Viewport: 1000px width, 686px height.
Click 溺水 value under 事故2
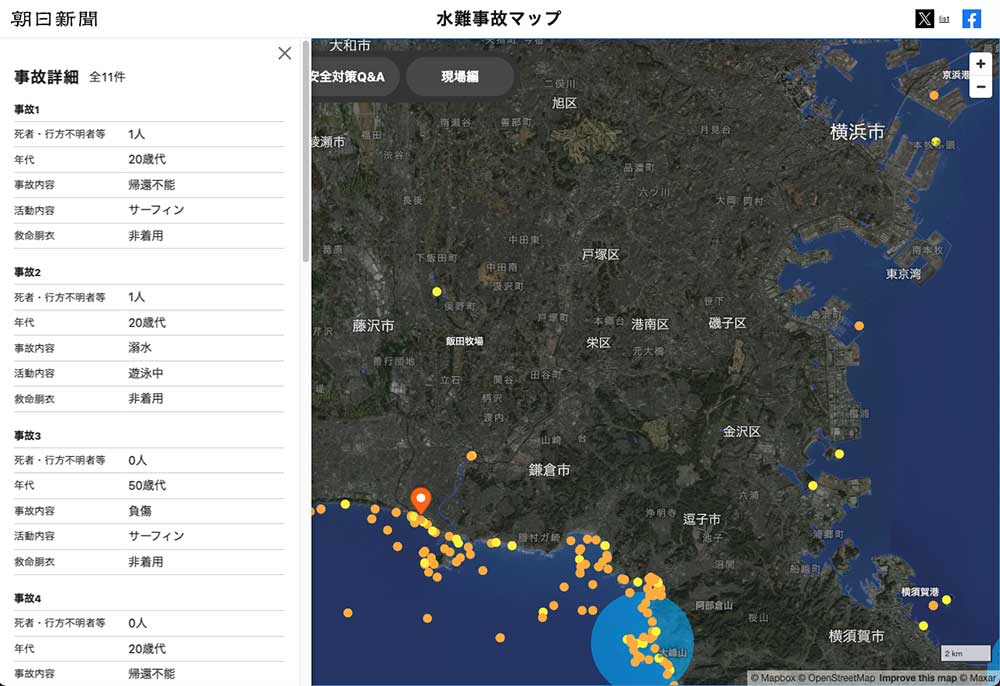pyautogui.click(x=140, y=348)
